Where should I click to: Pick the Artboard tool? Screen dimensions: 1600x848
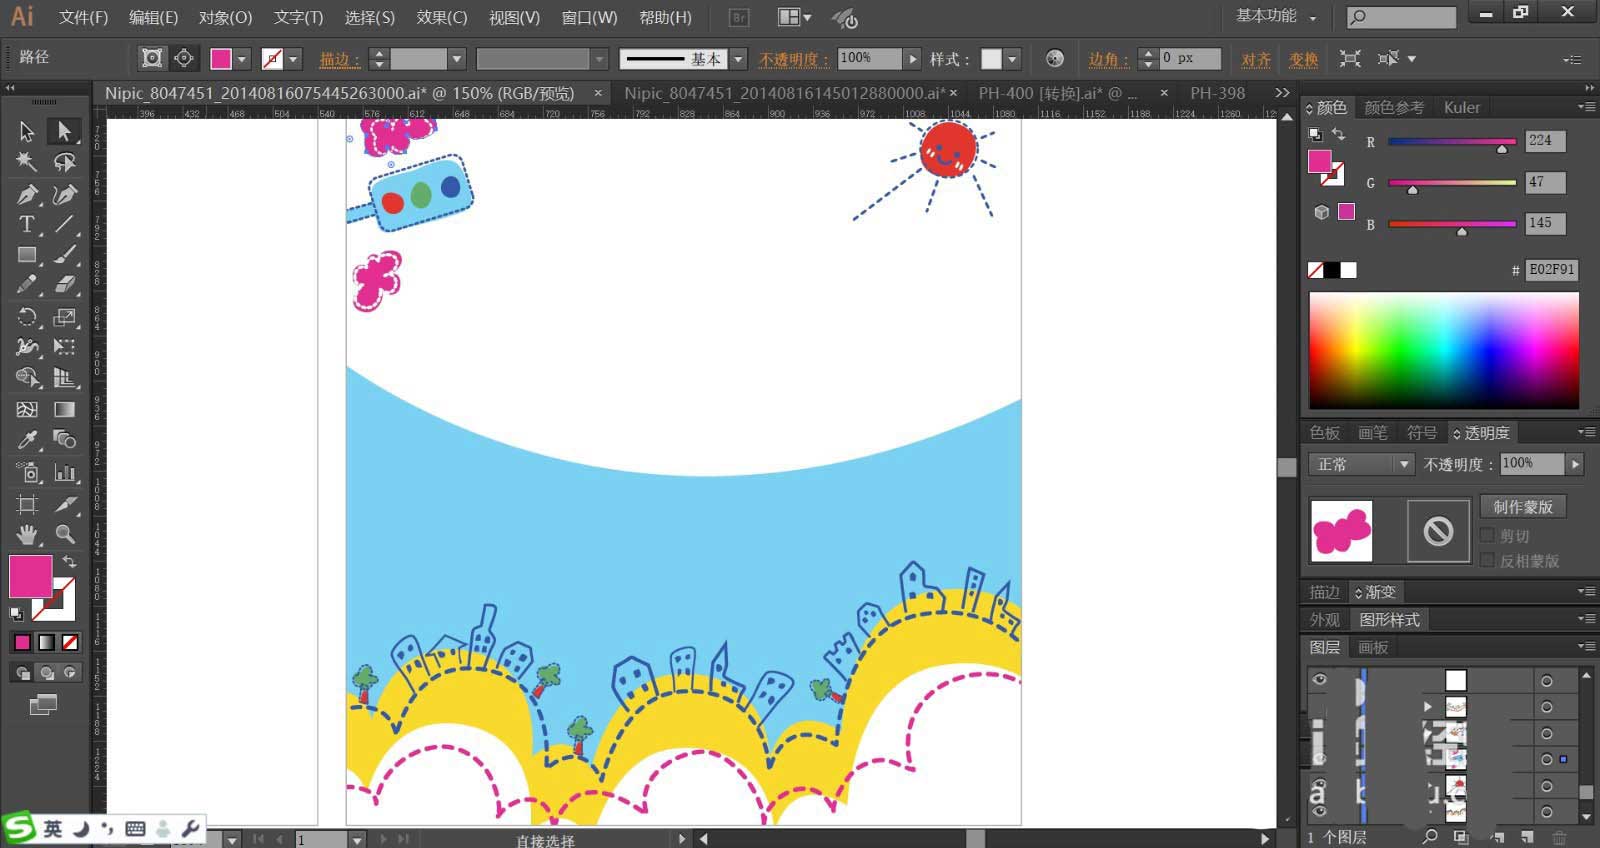[27, 504]
